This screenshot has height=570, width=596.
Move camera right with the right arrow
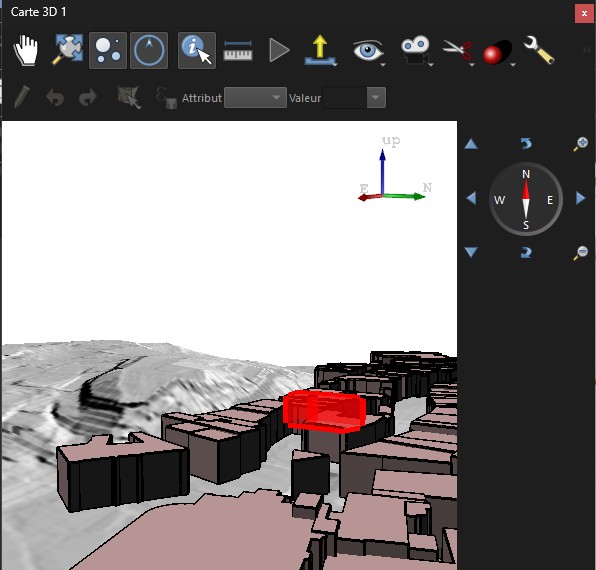[580, 198]
